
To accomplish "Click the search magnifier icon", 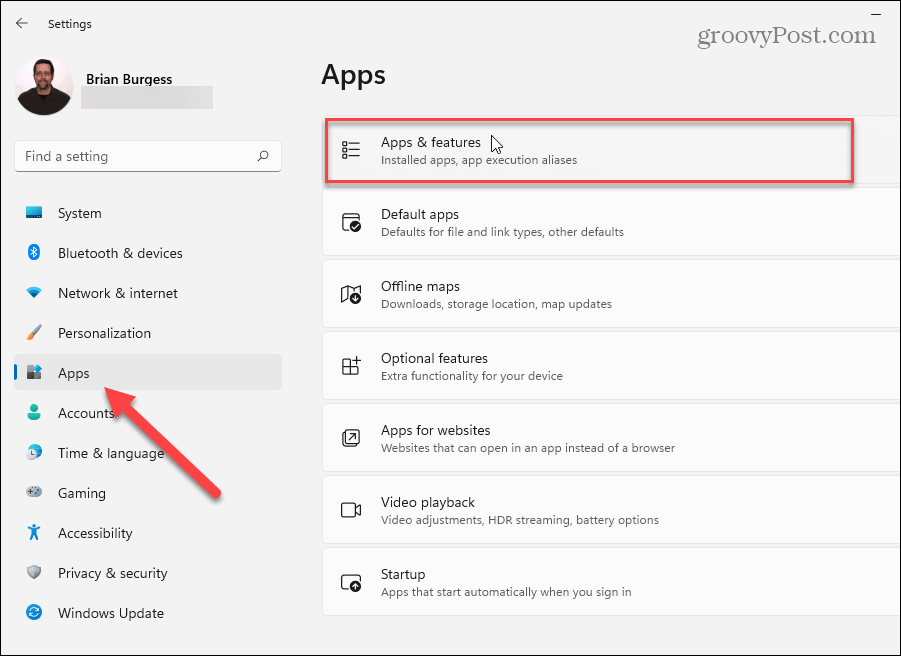I will coord(263,156).
